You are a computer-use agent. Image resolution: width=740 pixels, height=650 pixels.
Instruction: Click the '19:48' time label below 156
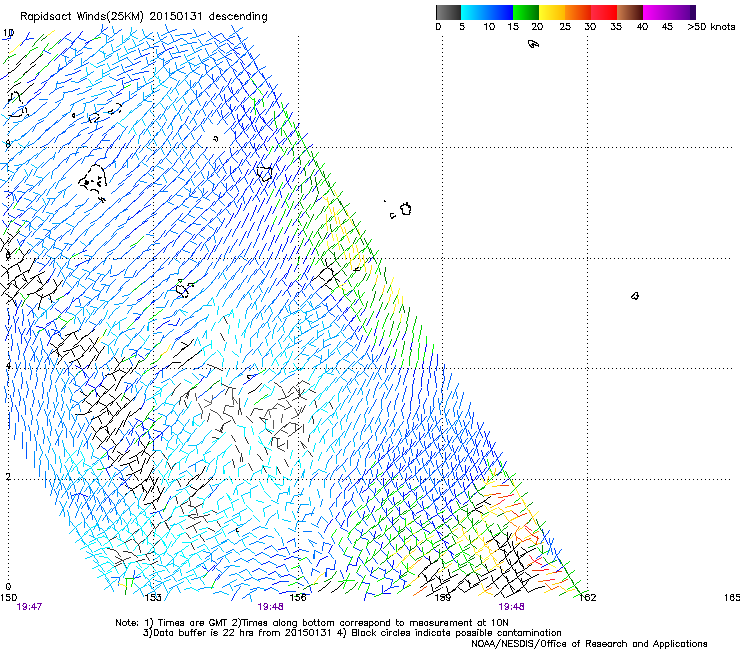tap(270, 607)
